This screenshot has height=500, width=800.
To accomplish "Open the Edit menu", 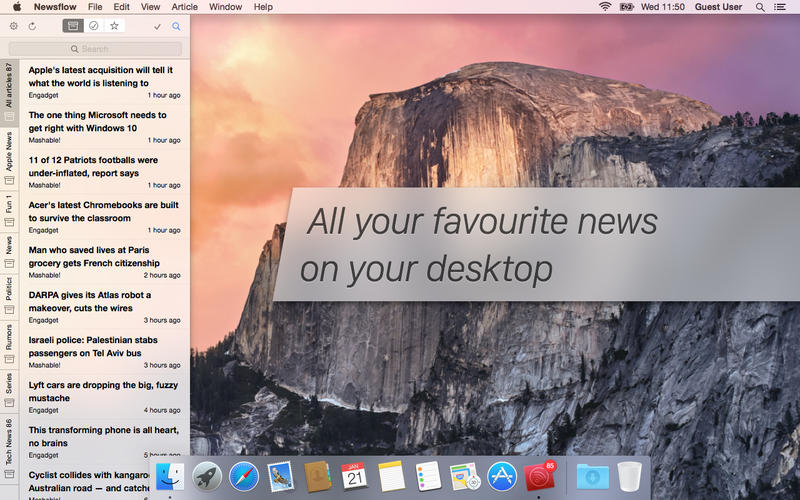I will click(x=121, y=7).
